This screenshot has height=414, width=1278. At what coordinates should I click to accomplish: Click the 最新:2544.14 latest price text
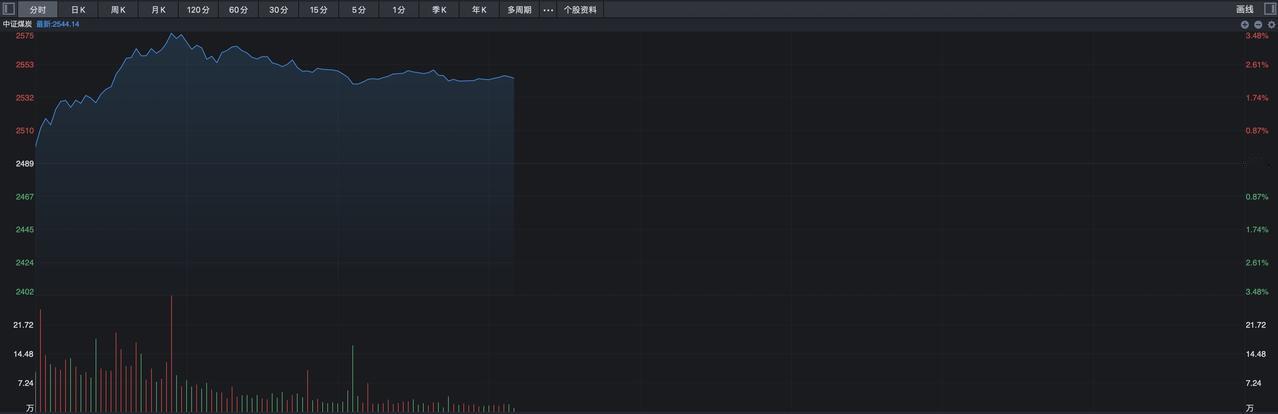pyautogui.click(x=58, y=24)
